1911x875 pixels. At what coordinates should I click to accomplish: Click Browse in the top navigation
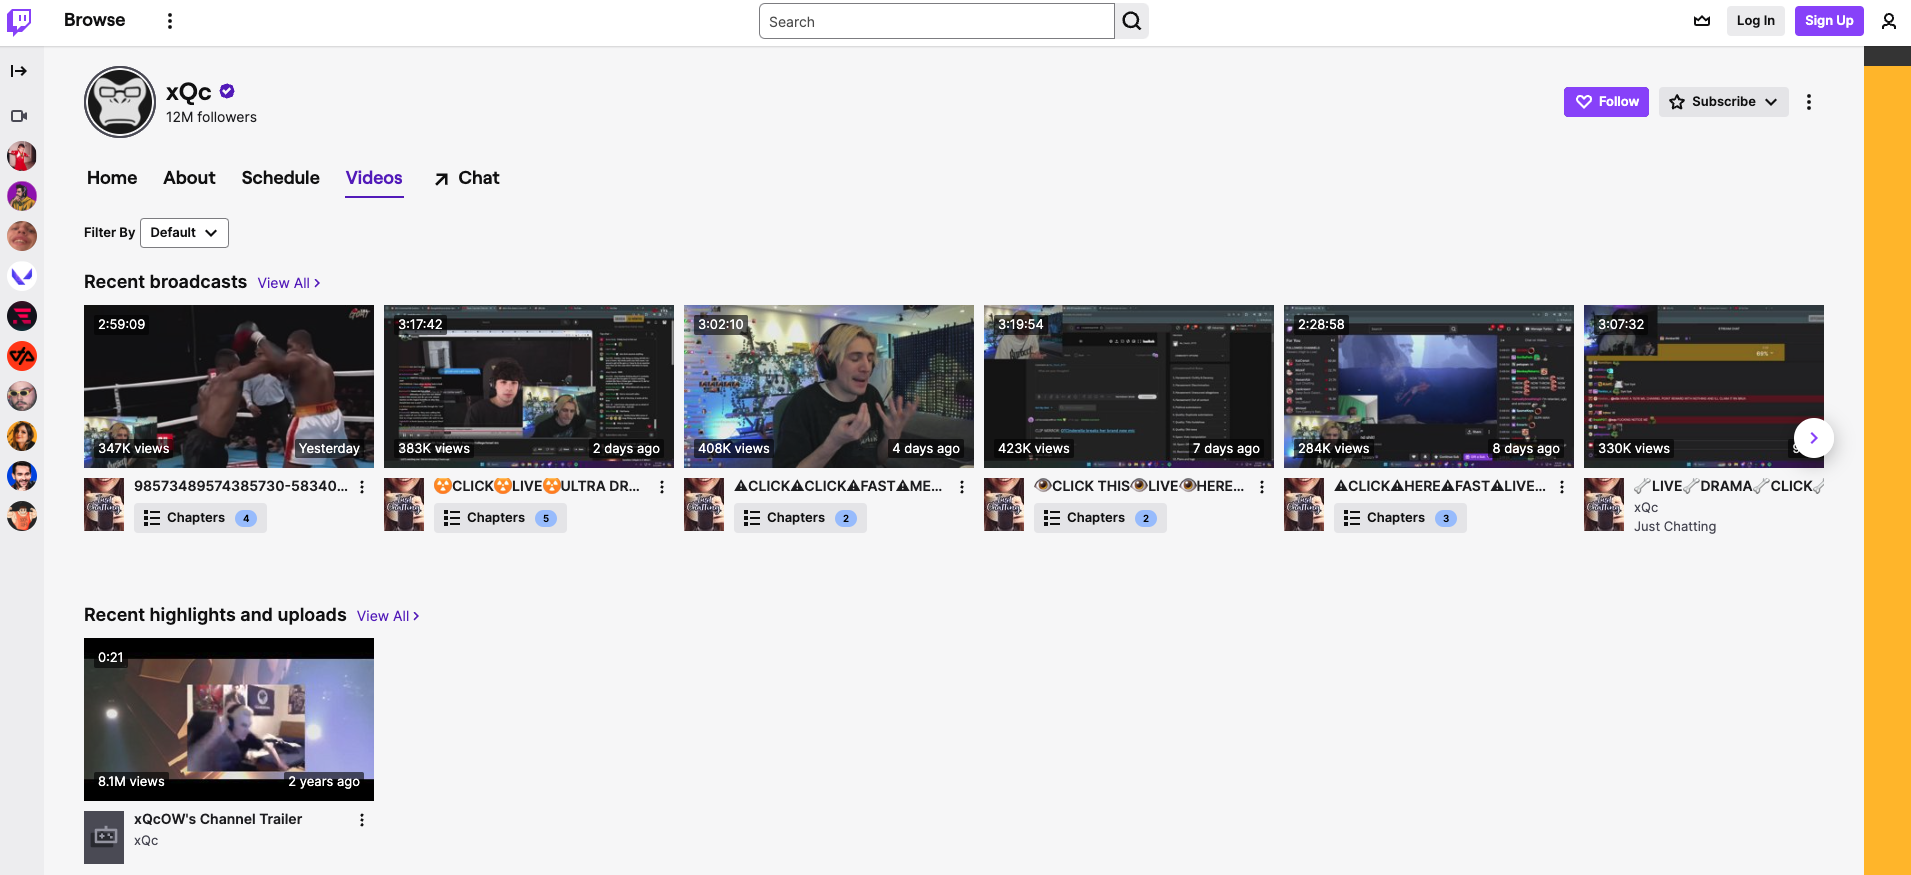pyautogui.click(x=94, y=20)
